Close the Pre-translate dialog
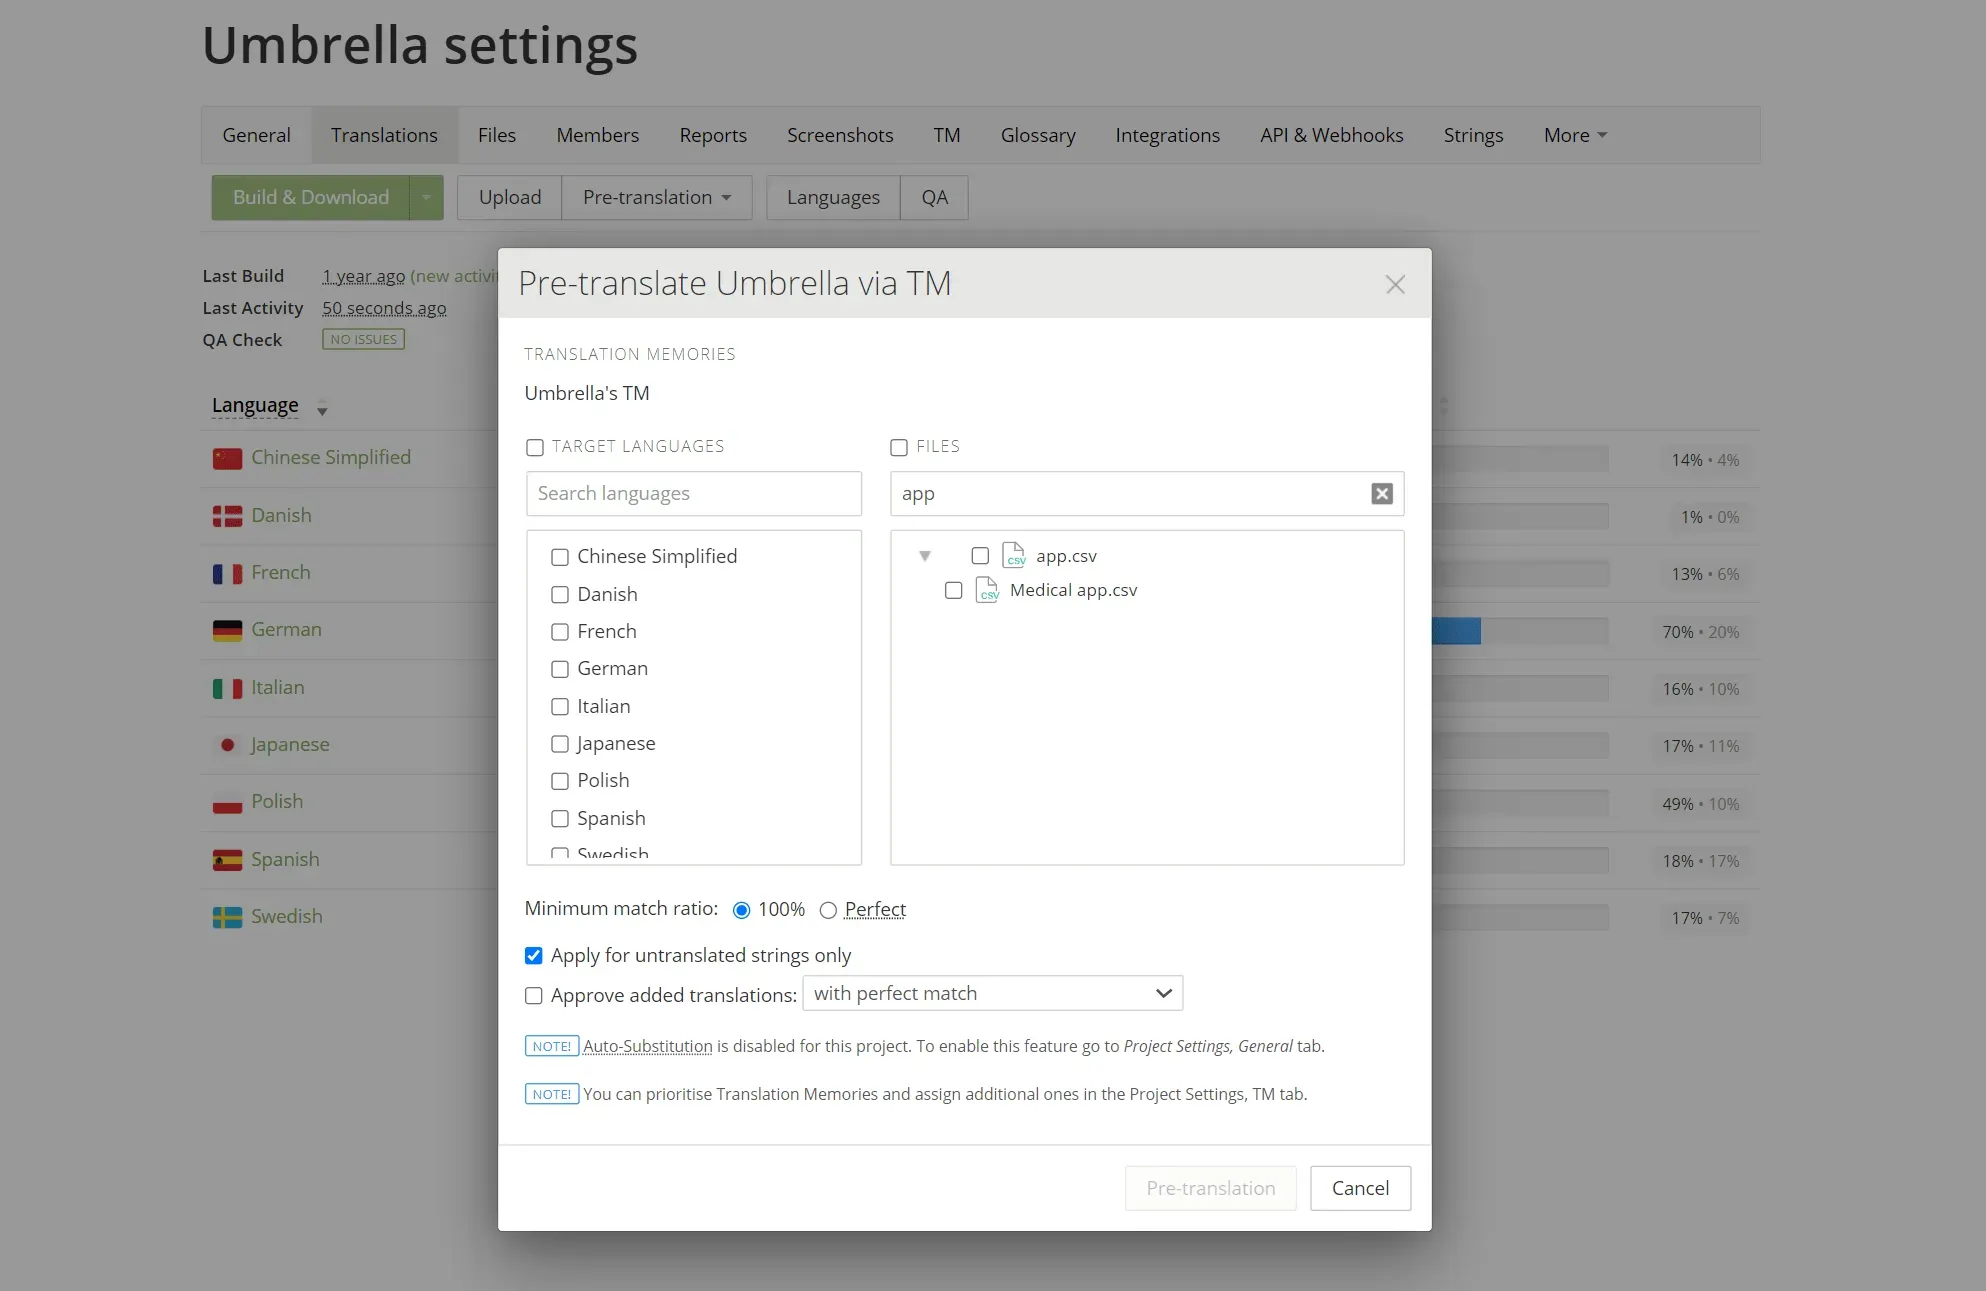Screen dimensions: 1986x1291 coord(1395,284)
